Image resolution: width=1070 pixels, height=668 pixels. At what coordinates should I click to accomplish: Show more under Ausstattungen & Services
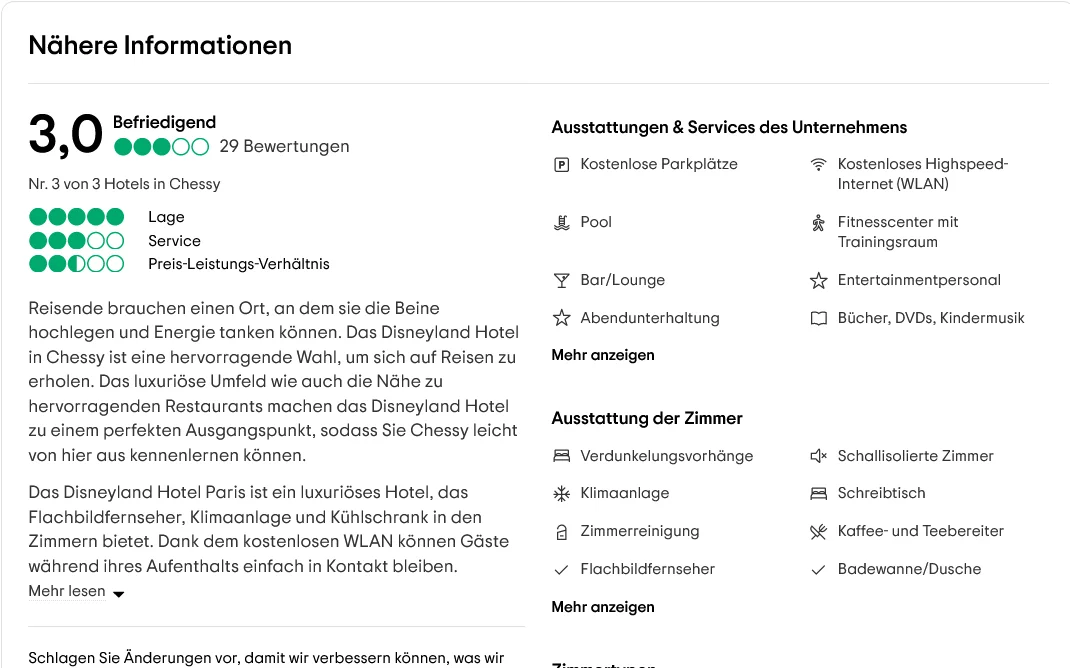(x=603, y=355)
